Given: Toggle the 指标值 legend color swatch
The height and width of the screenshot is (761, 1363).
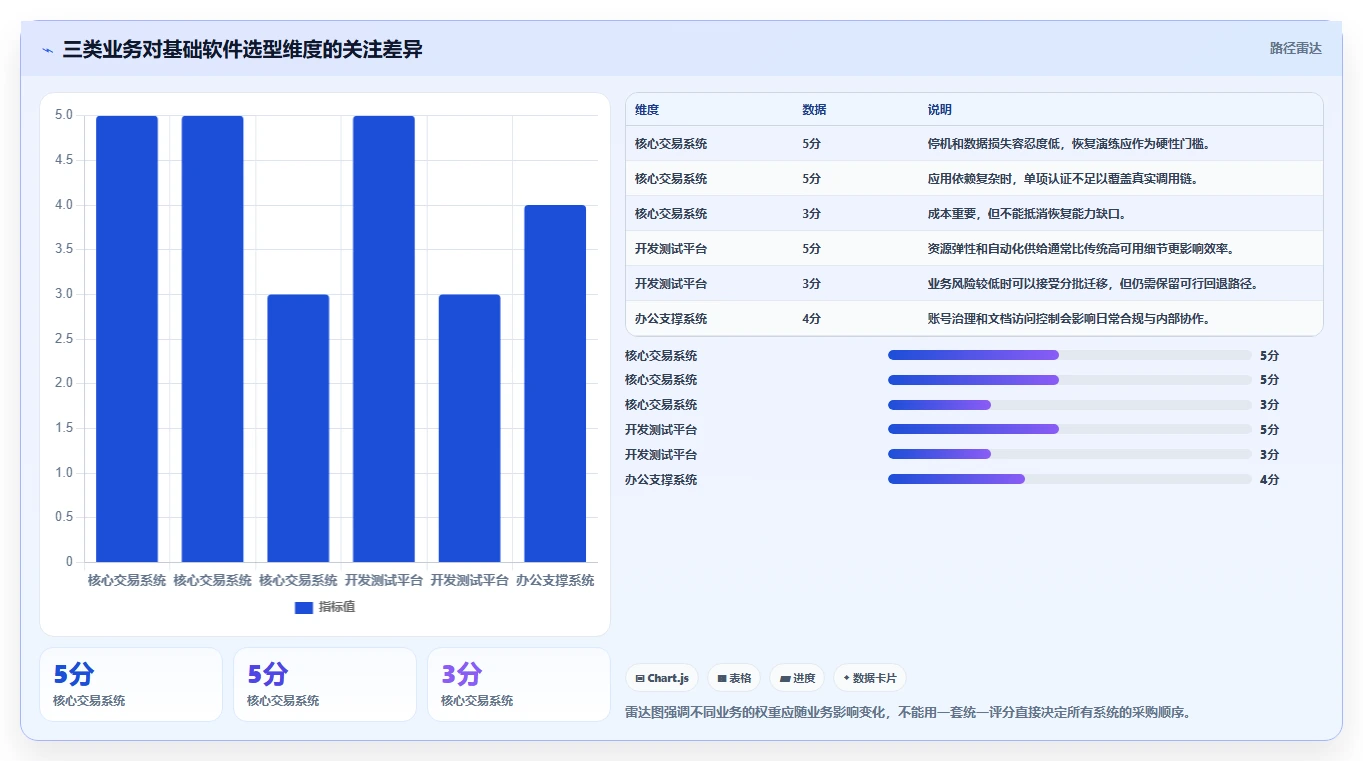Looking at the screenshot, I should 304,608.
